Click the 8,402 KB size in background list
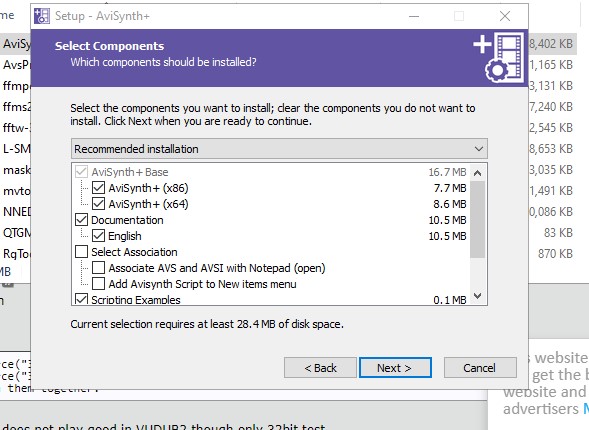This screenshot has height=430, width=589. click(551, 44)
